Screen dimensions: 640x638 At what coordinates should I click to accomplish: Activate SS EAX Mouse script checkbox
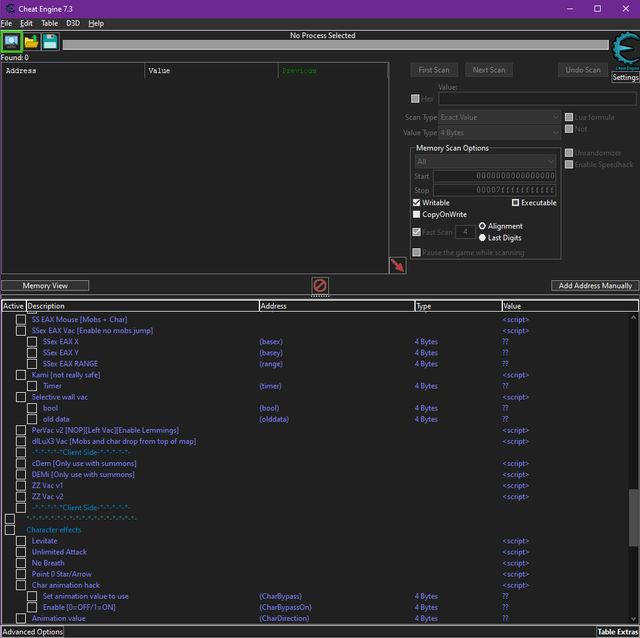(x=21, y=320)
